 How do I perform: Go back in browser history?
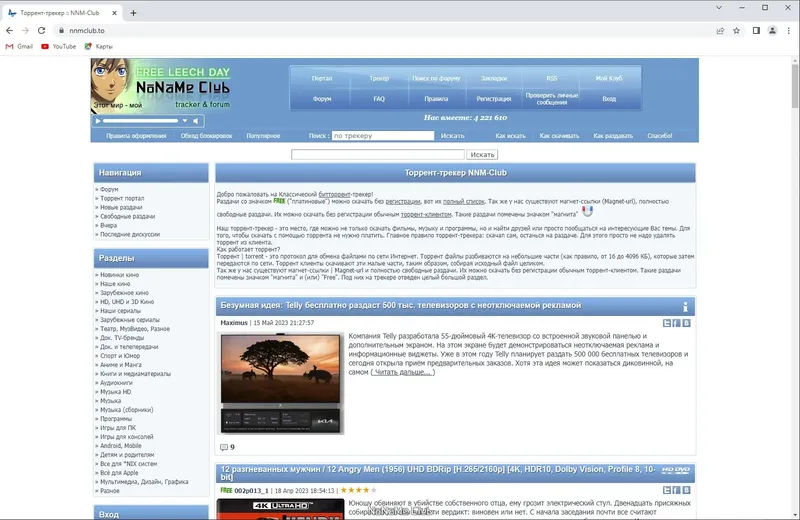click(x=9, y=31)
